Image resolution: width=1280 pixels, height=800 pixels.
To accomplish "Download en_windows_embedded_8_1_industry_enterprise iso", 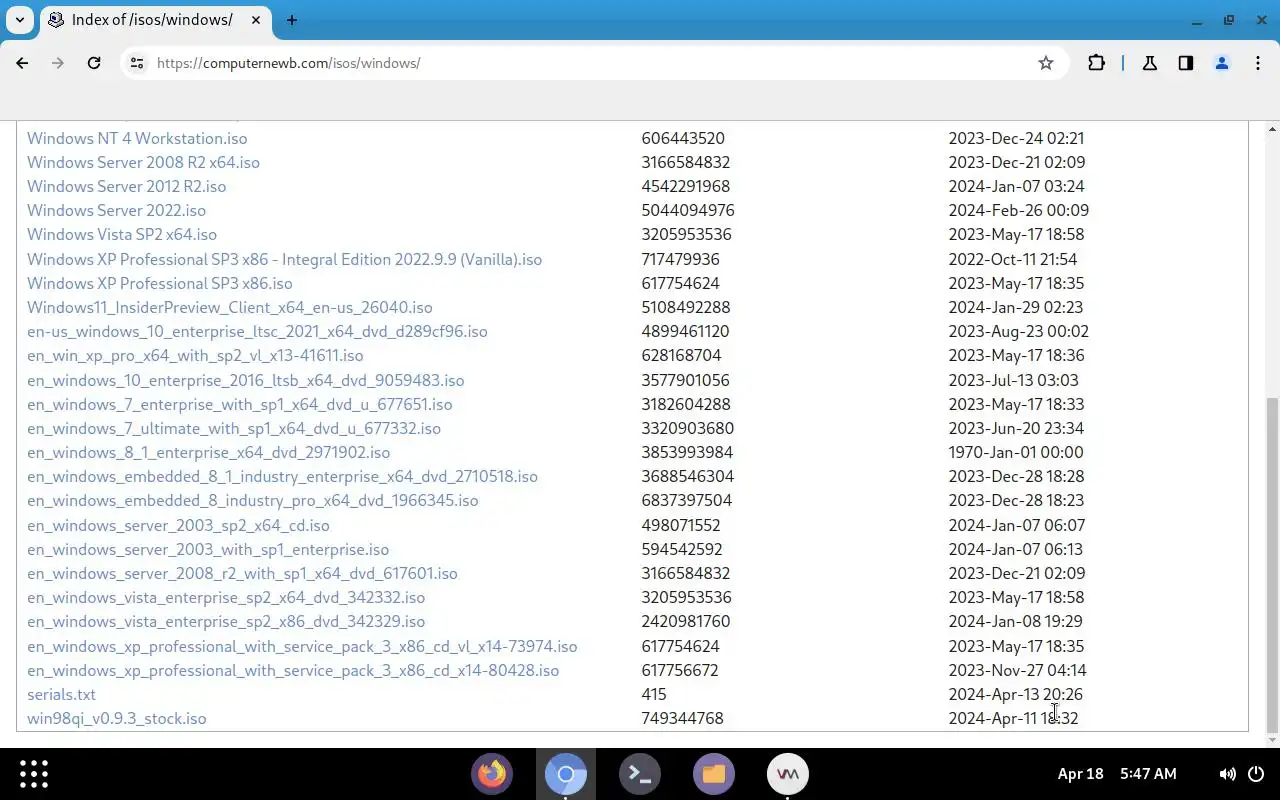I will 282,476.
